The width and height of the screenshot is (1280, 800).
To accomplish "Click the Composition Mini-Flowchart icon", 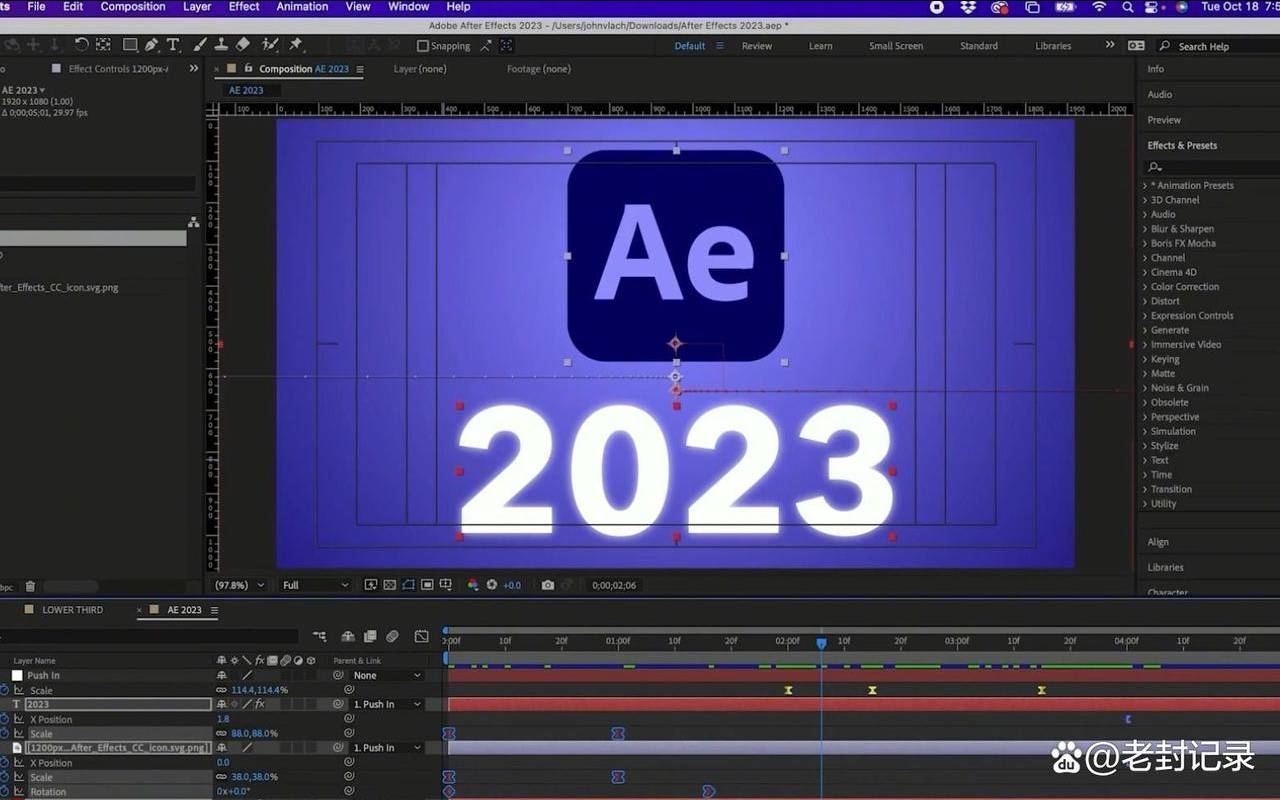I will pyautogui.click(x=320, y=636).
